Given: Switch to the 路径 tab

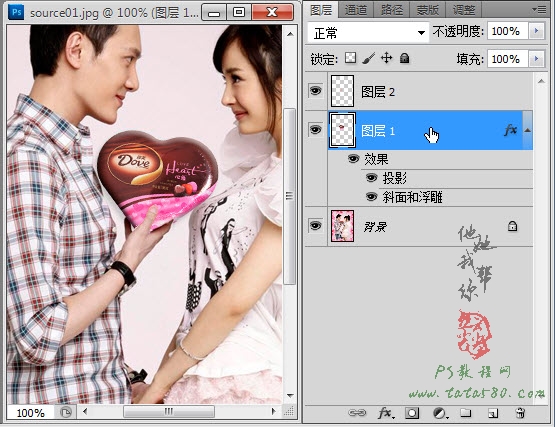Looking at the screenshot, I should [391, 10].
